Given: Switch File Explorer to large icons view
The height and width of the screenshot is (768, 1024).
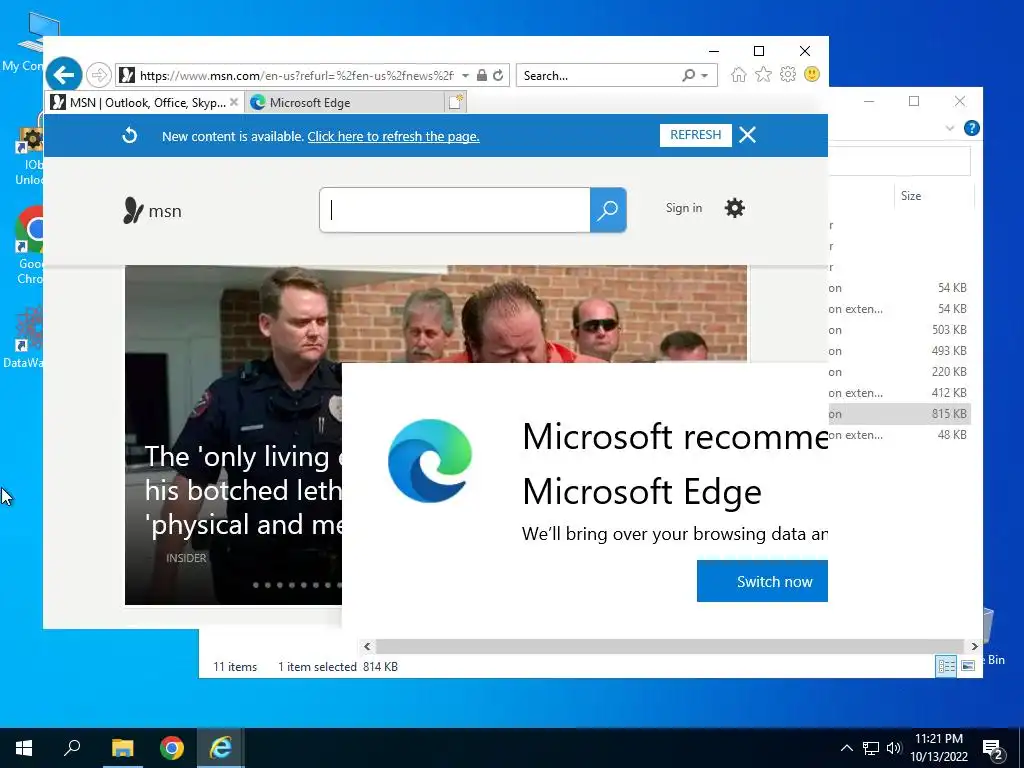Looking at the screenshot, I should 968,665.
